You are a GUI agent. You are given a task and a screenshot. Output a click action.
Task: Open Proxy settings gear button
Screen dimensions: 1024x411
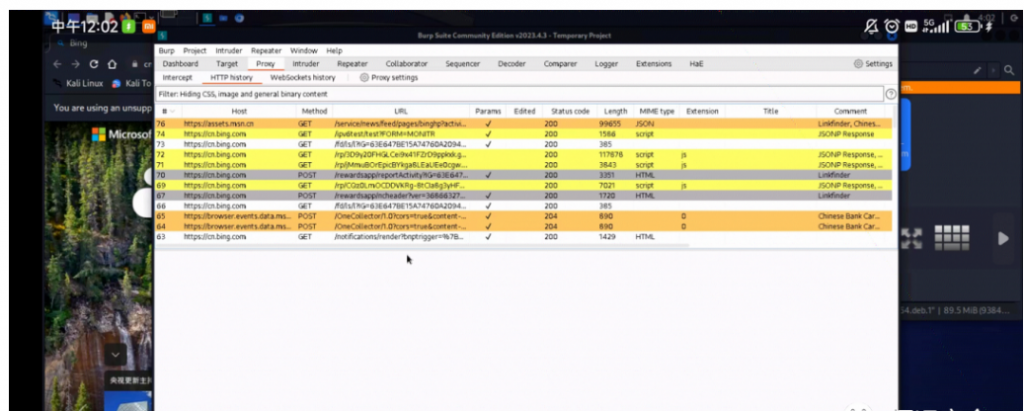pos(389,77)
